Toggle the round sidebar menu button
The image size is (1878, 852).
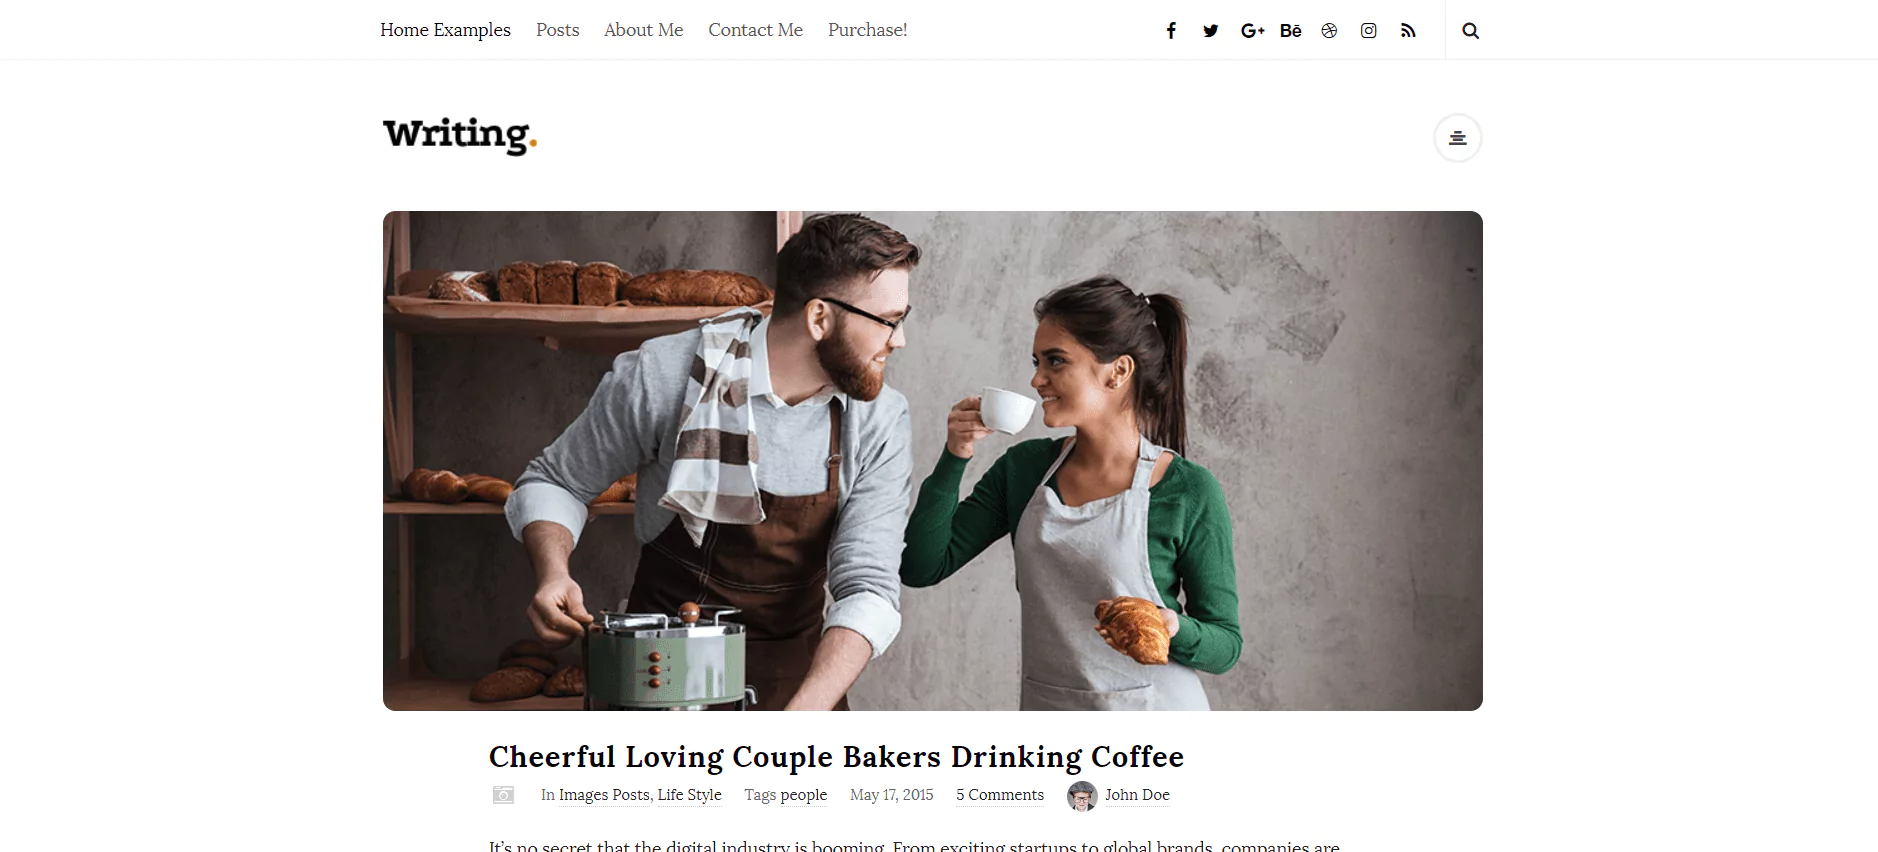click(1458, 138)
